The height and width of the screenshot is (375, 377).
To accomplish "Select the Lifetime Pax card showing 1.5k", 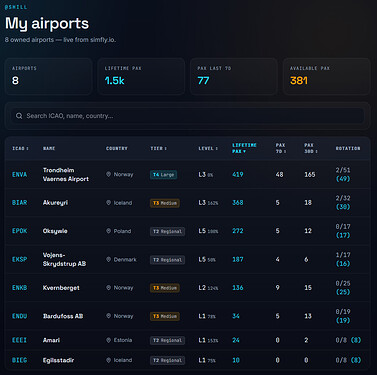I will click(141, 76).
